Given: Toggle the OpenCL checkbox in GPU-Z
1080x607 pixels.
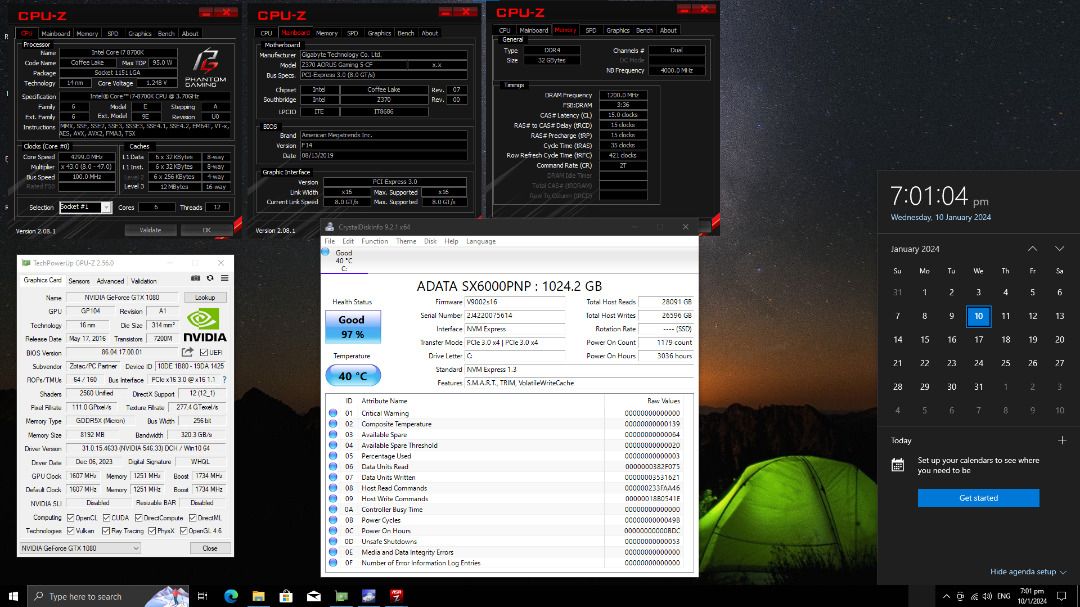Looking at the screenshot, I should pos(70,517).
